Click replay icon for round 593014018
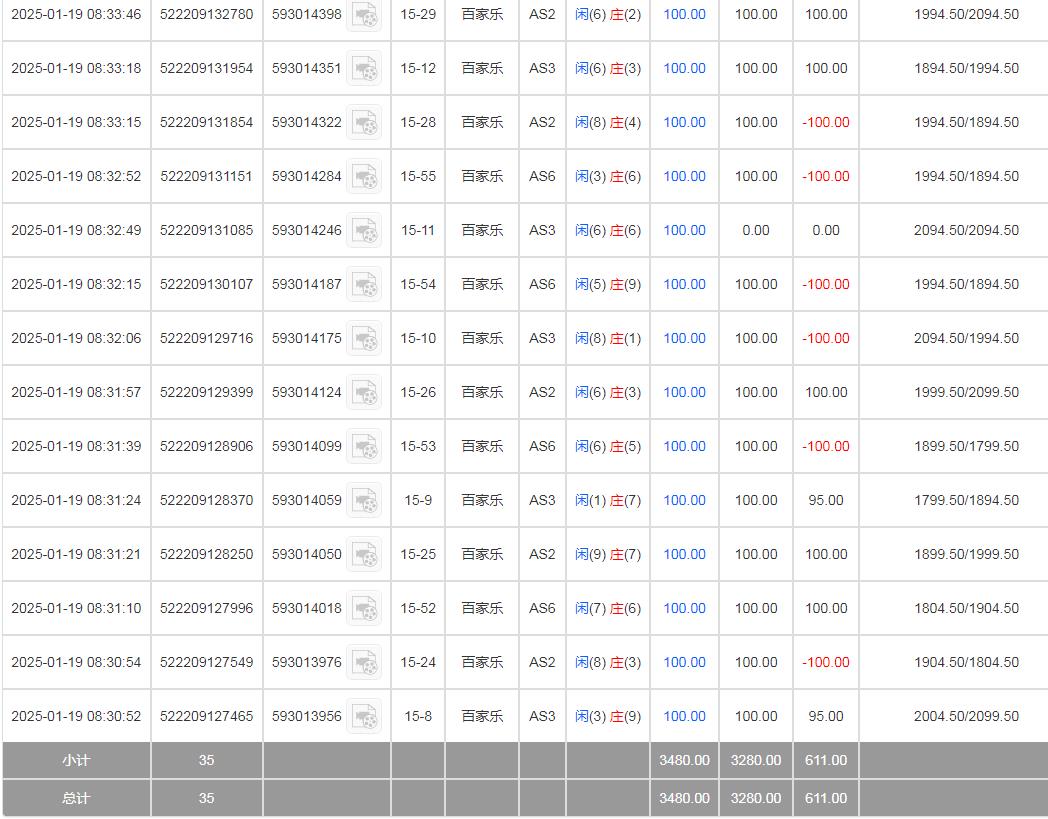The image size is (1048, 819). 365,609
